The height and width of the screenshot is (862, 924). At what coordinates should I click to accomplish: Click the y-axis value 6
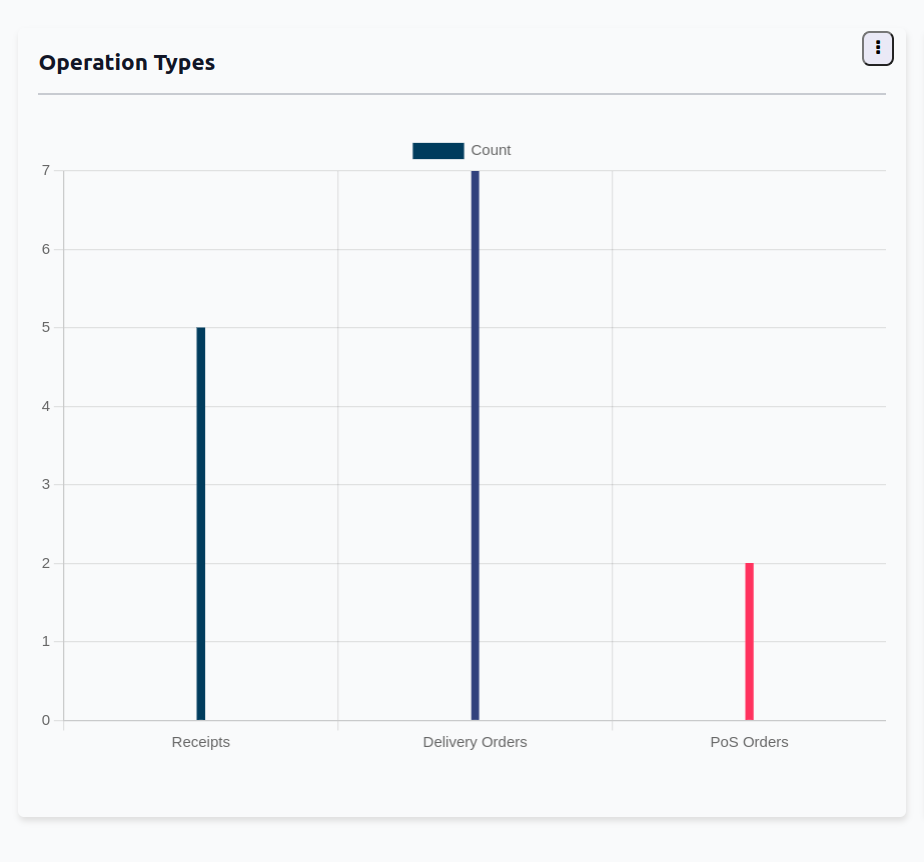pyautogui.click(x=46, y=249)
